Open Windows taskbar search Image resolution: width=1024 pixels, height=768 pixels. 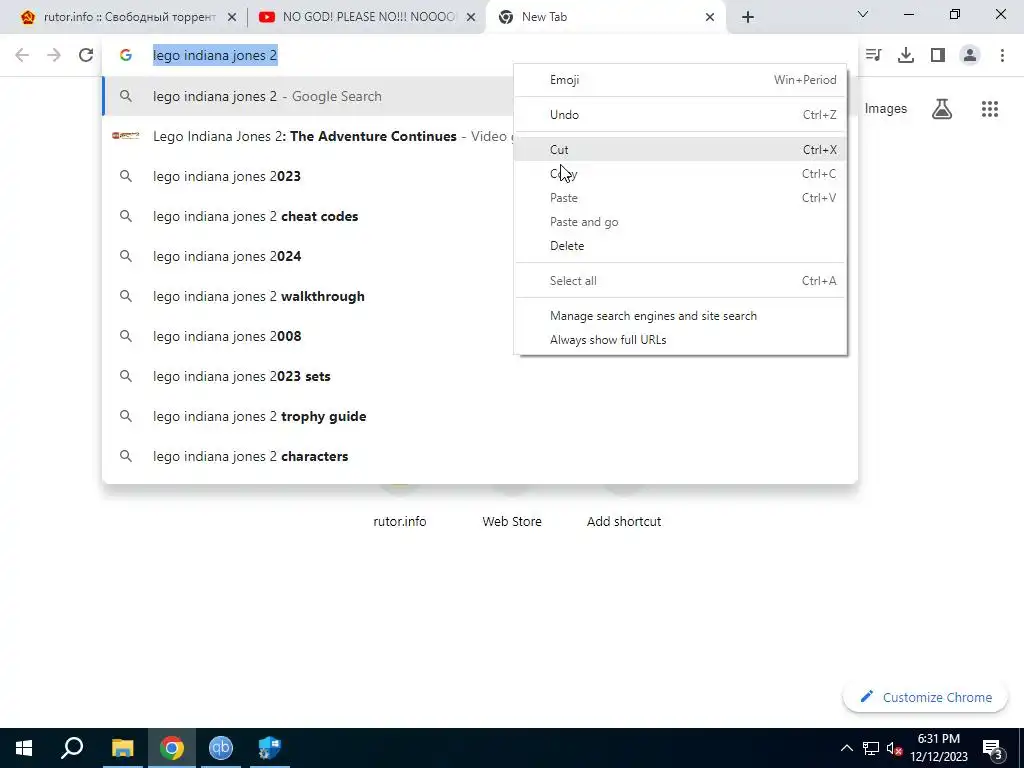pyautogui.click(x=72, y=748)
